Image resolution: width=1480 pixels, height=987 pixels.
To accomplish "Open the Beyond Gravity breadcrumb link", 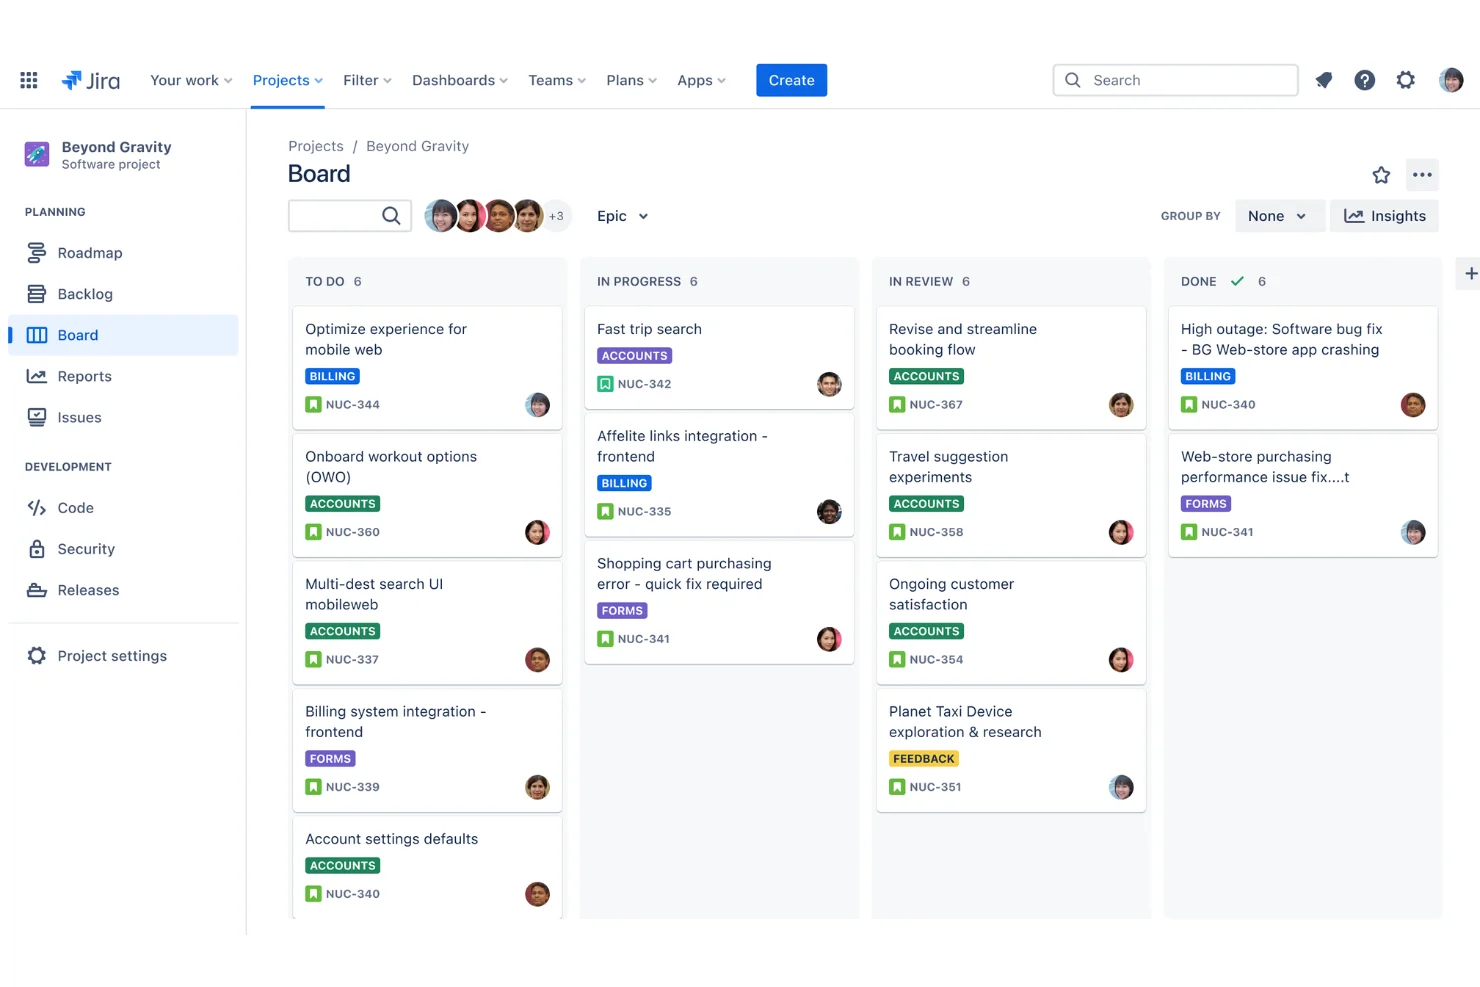I will 417,146.
